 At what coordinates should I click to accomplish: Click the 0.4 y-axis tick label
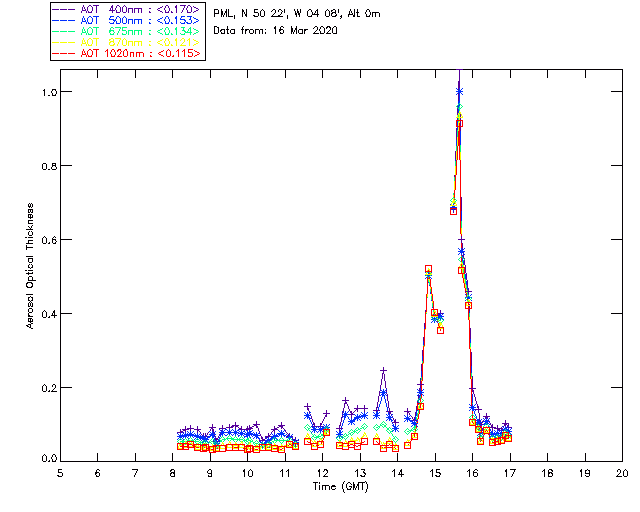point(49,314)
